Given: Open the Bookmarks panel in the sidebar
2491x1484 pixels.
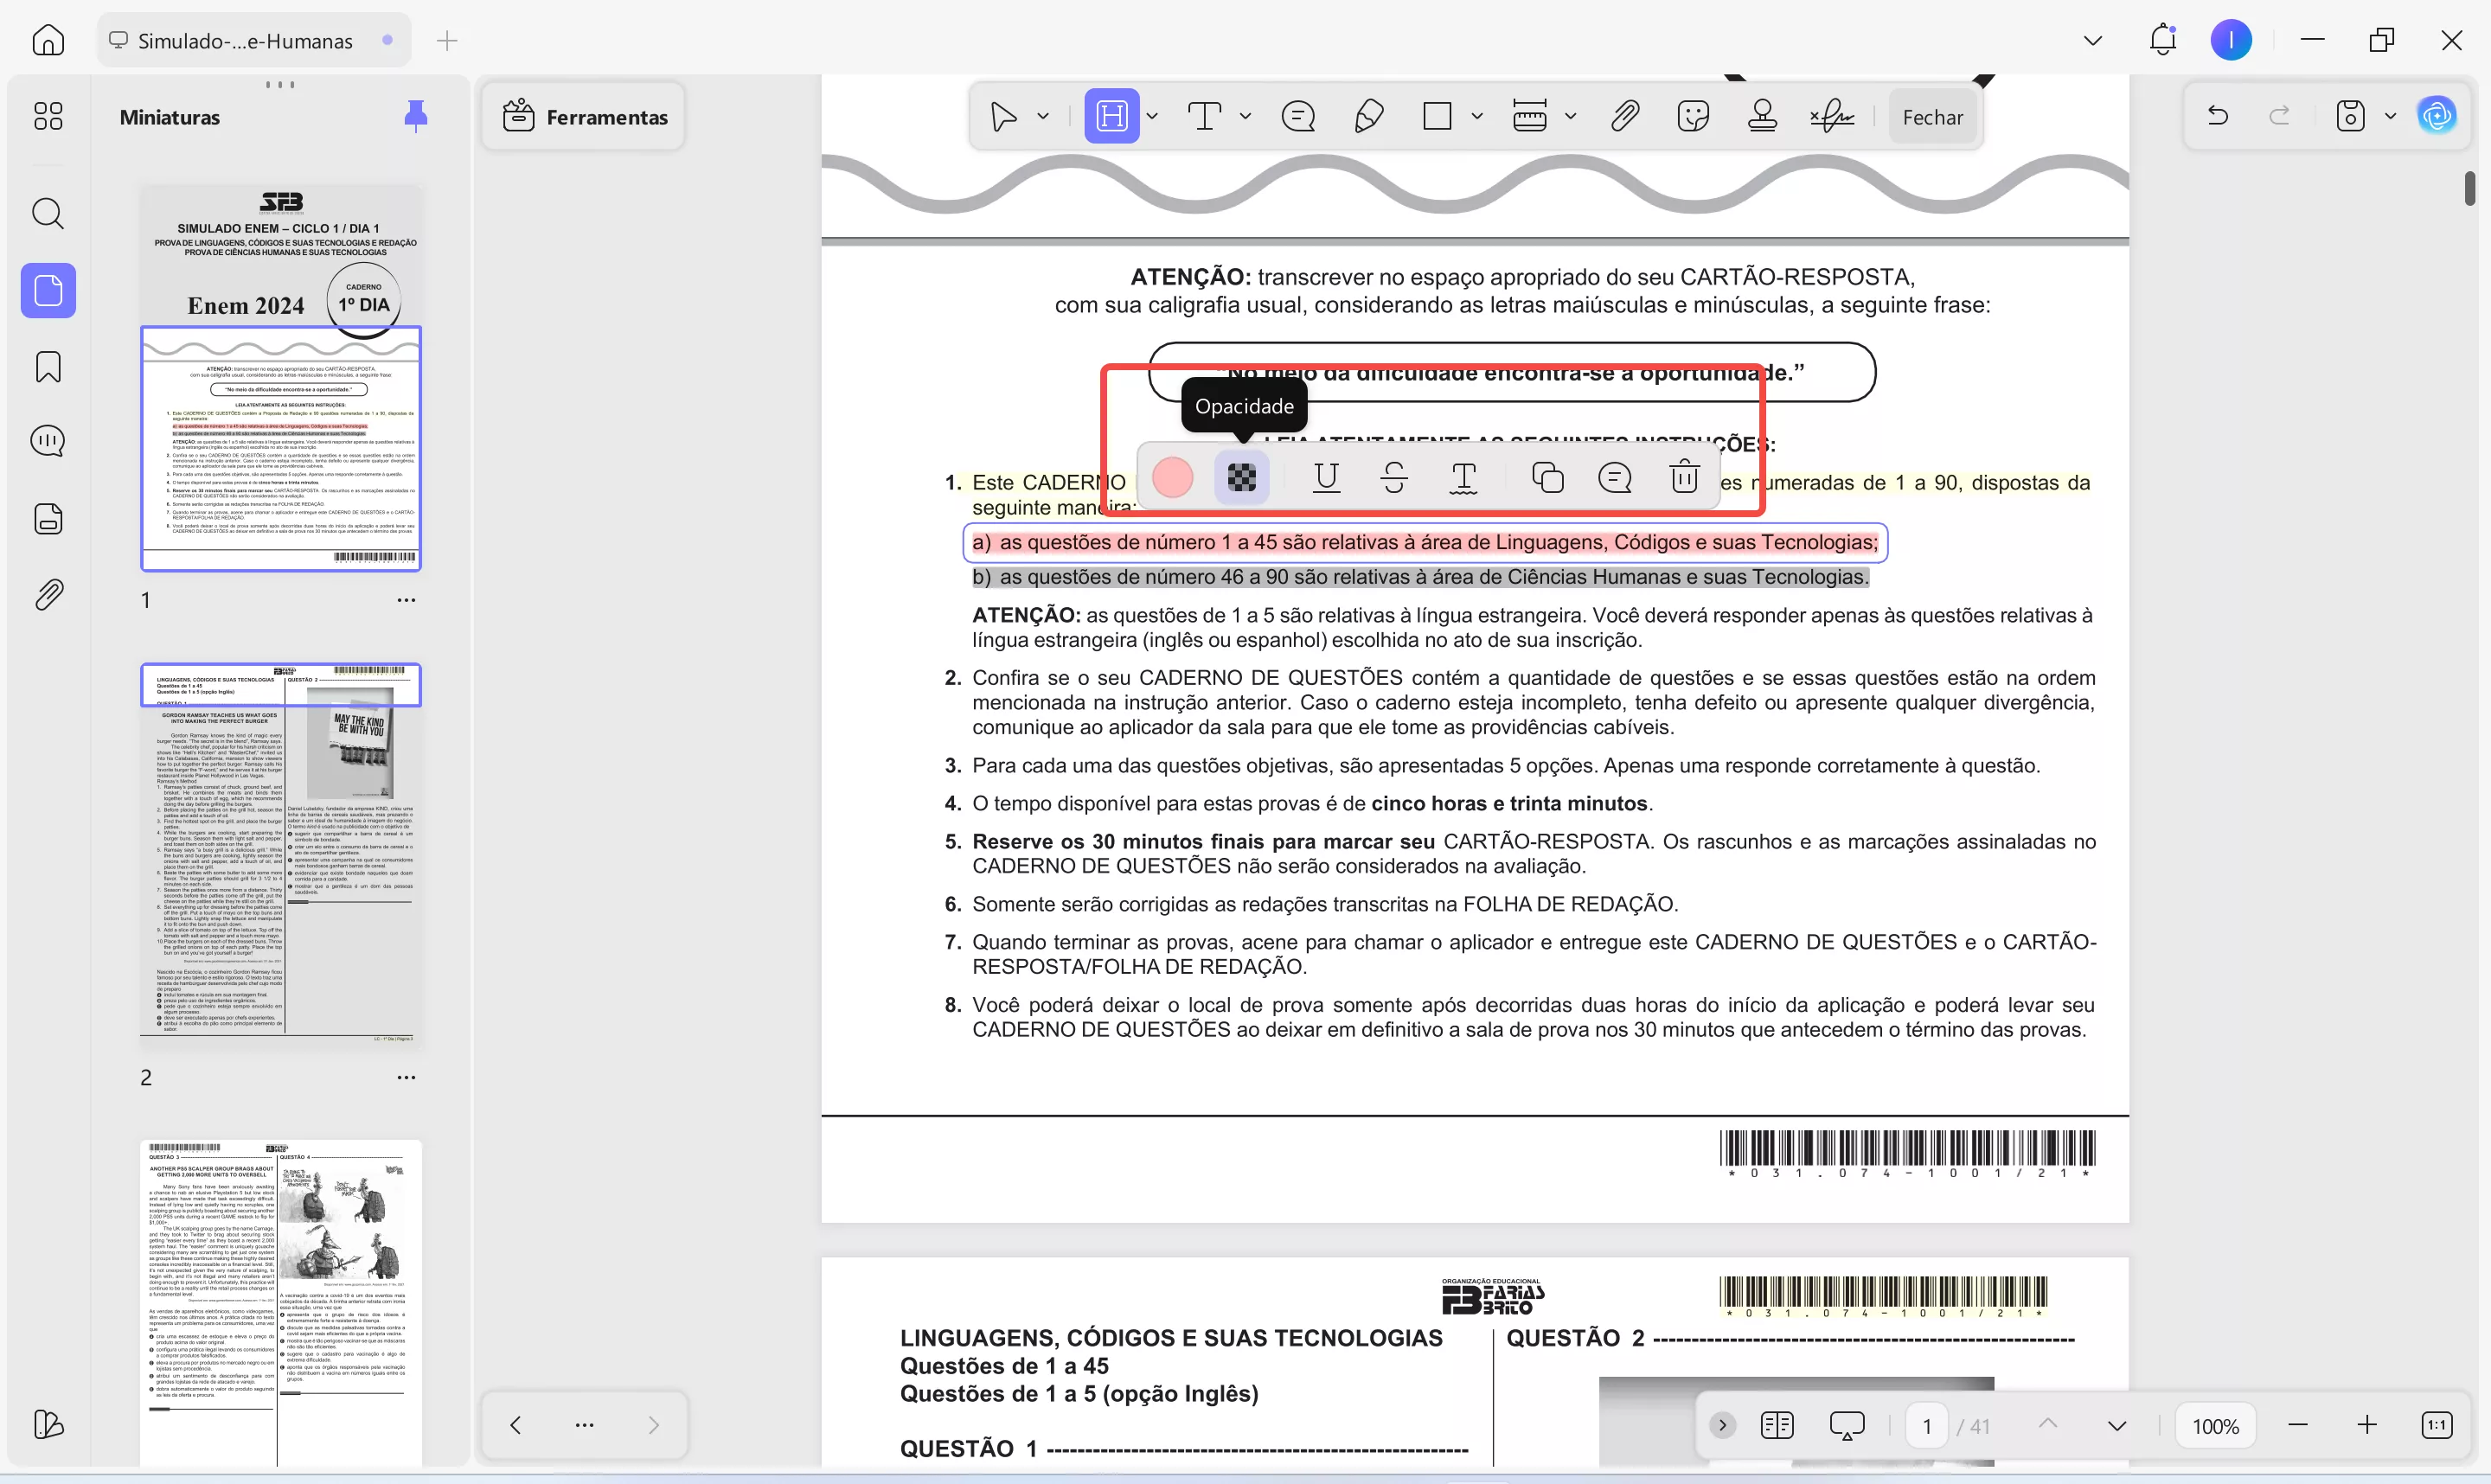Looking at the screenshot, I should click(47, 367).
